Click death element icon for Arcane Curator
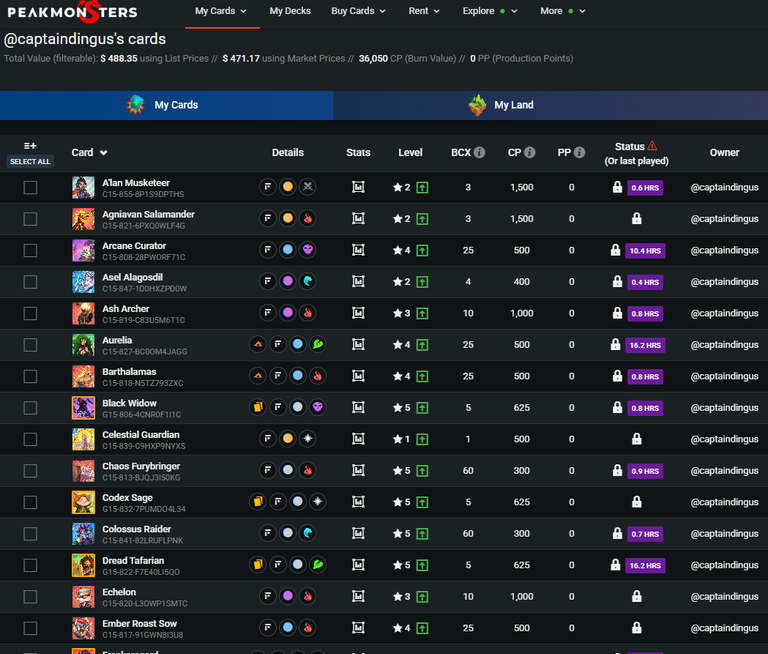The width and height of the screenshot is (768, 654). [308, 250]
